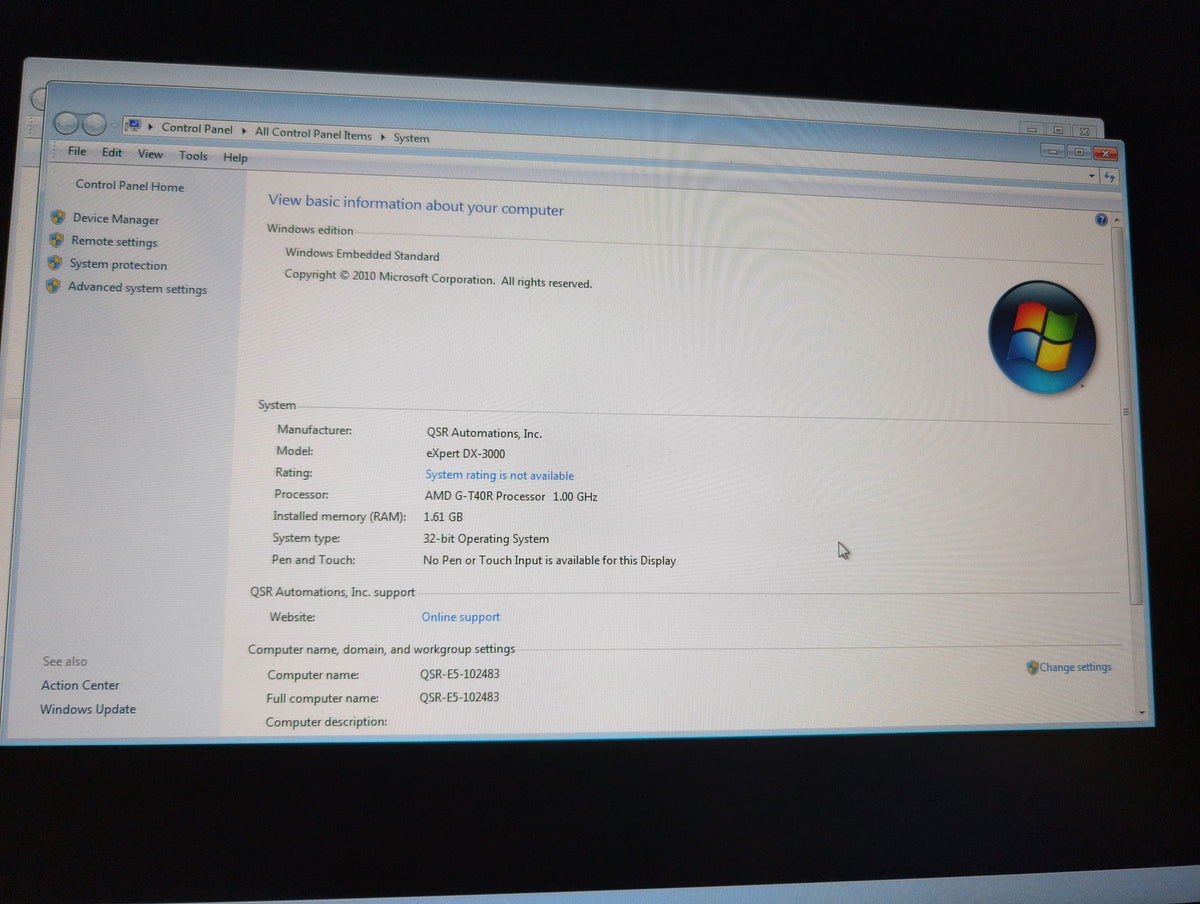
Task: Open the Edit menu
Action: click(x=112, y=153)
